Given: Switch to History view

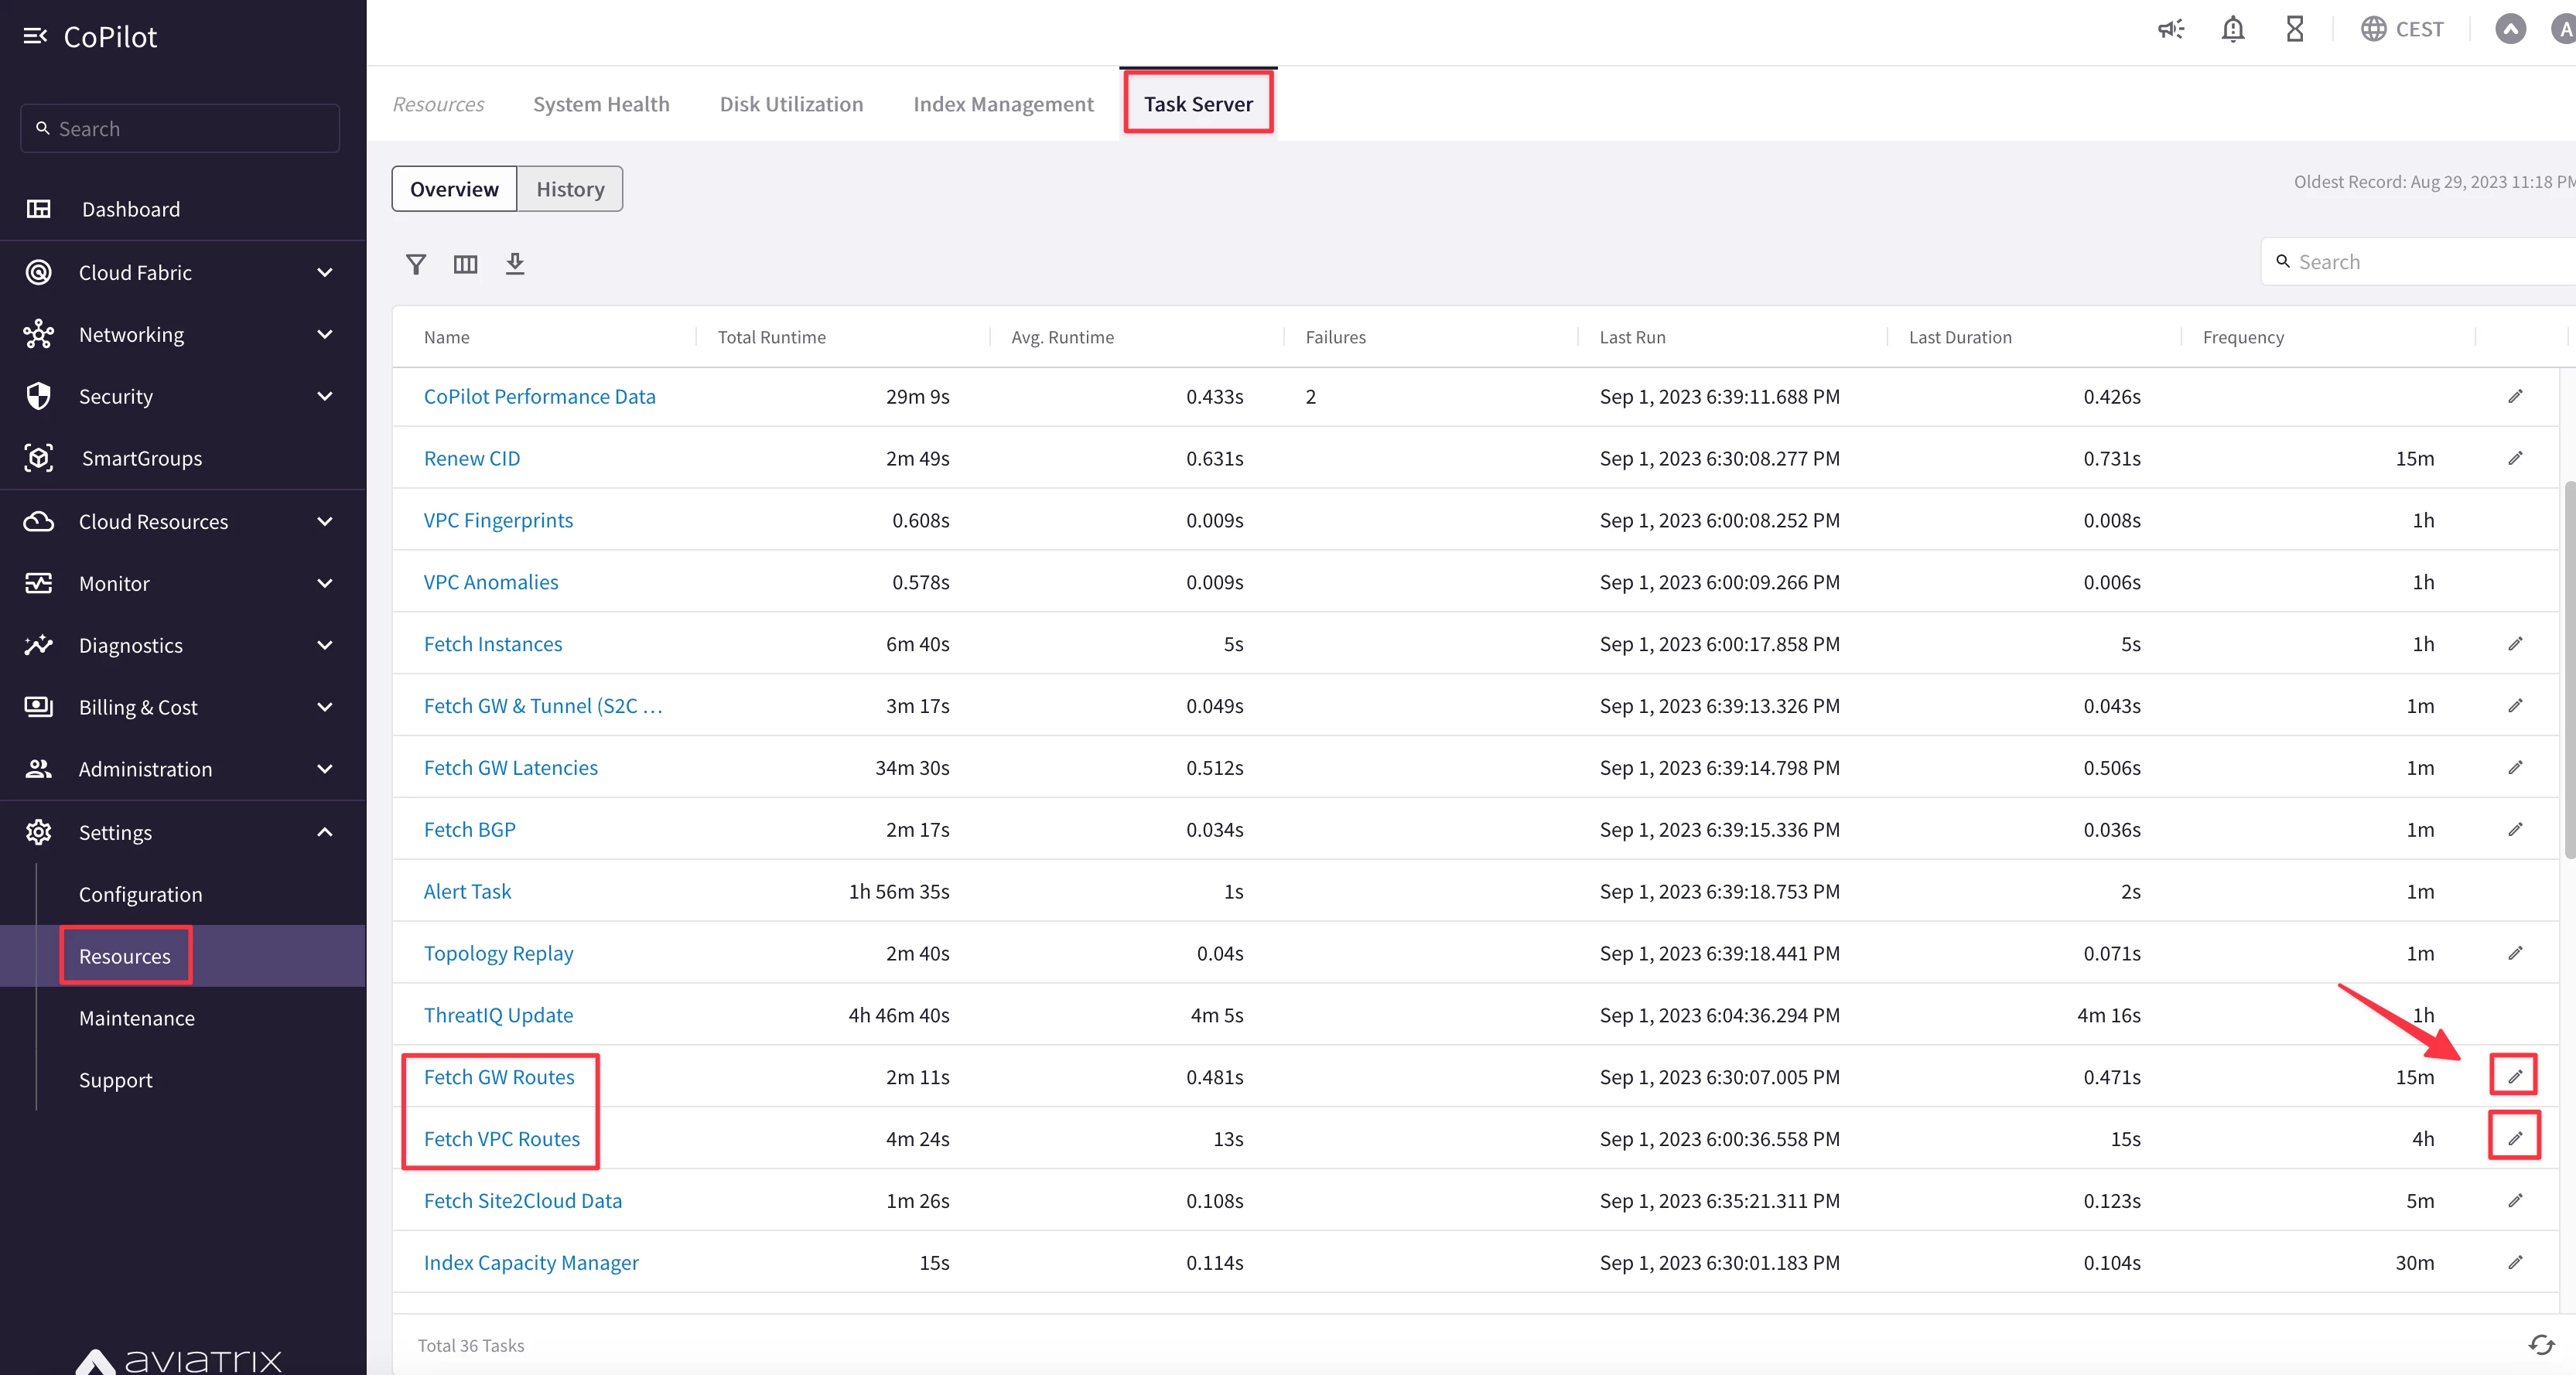Looking at the screenshot, I should pos(569,189).
